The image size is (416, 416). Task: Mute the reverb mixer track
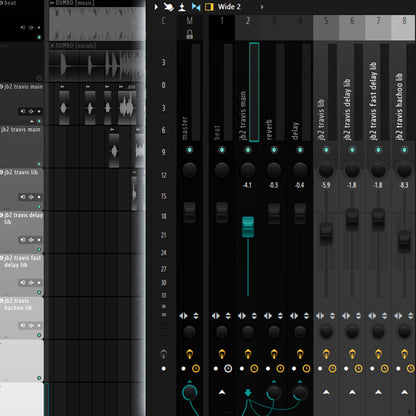tap(274, 150)
